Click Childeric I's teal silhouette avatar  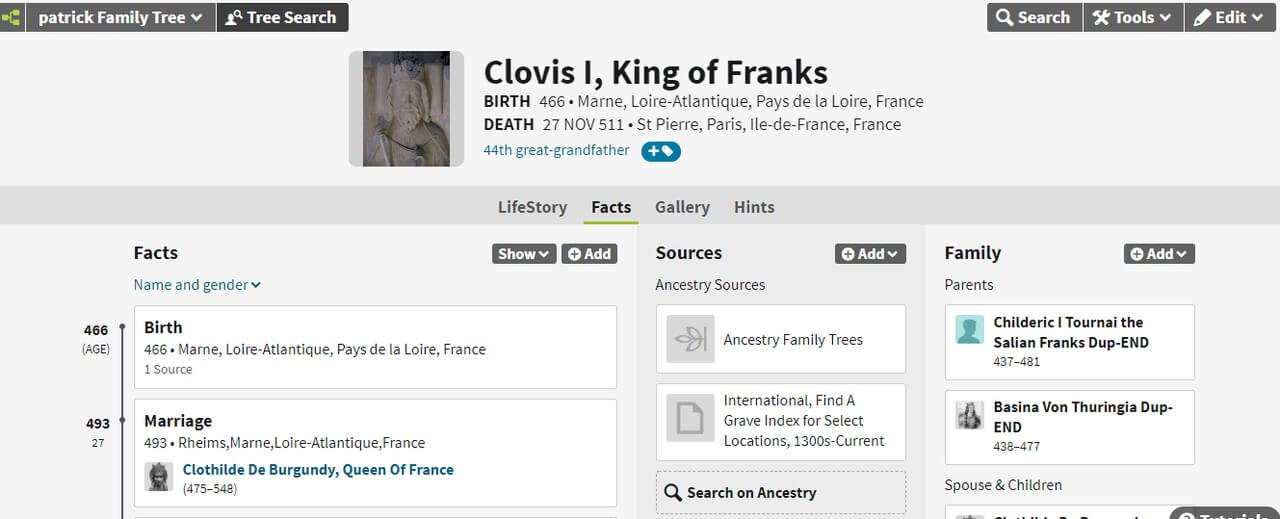tap(969, 330)
